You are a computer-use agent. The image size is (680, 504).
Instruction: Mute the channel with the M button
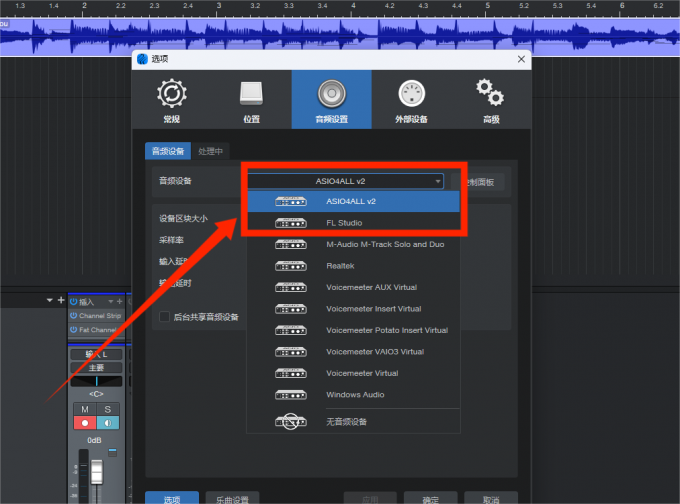(84, 409)
